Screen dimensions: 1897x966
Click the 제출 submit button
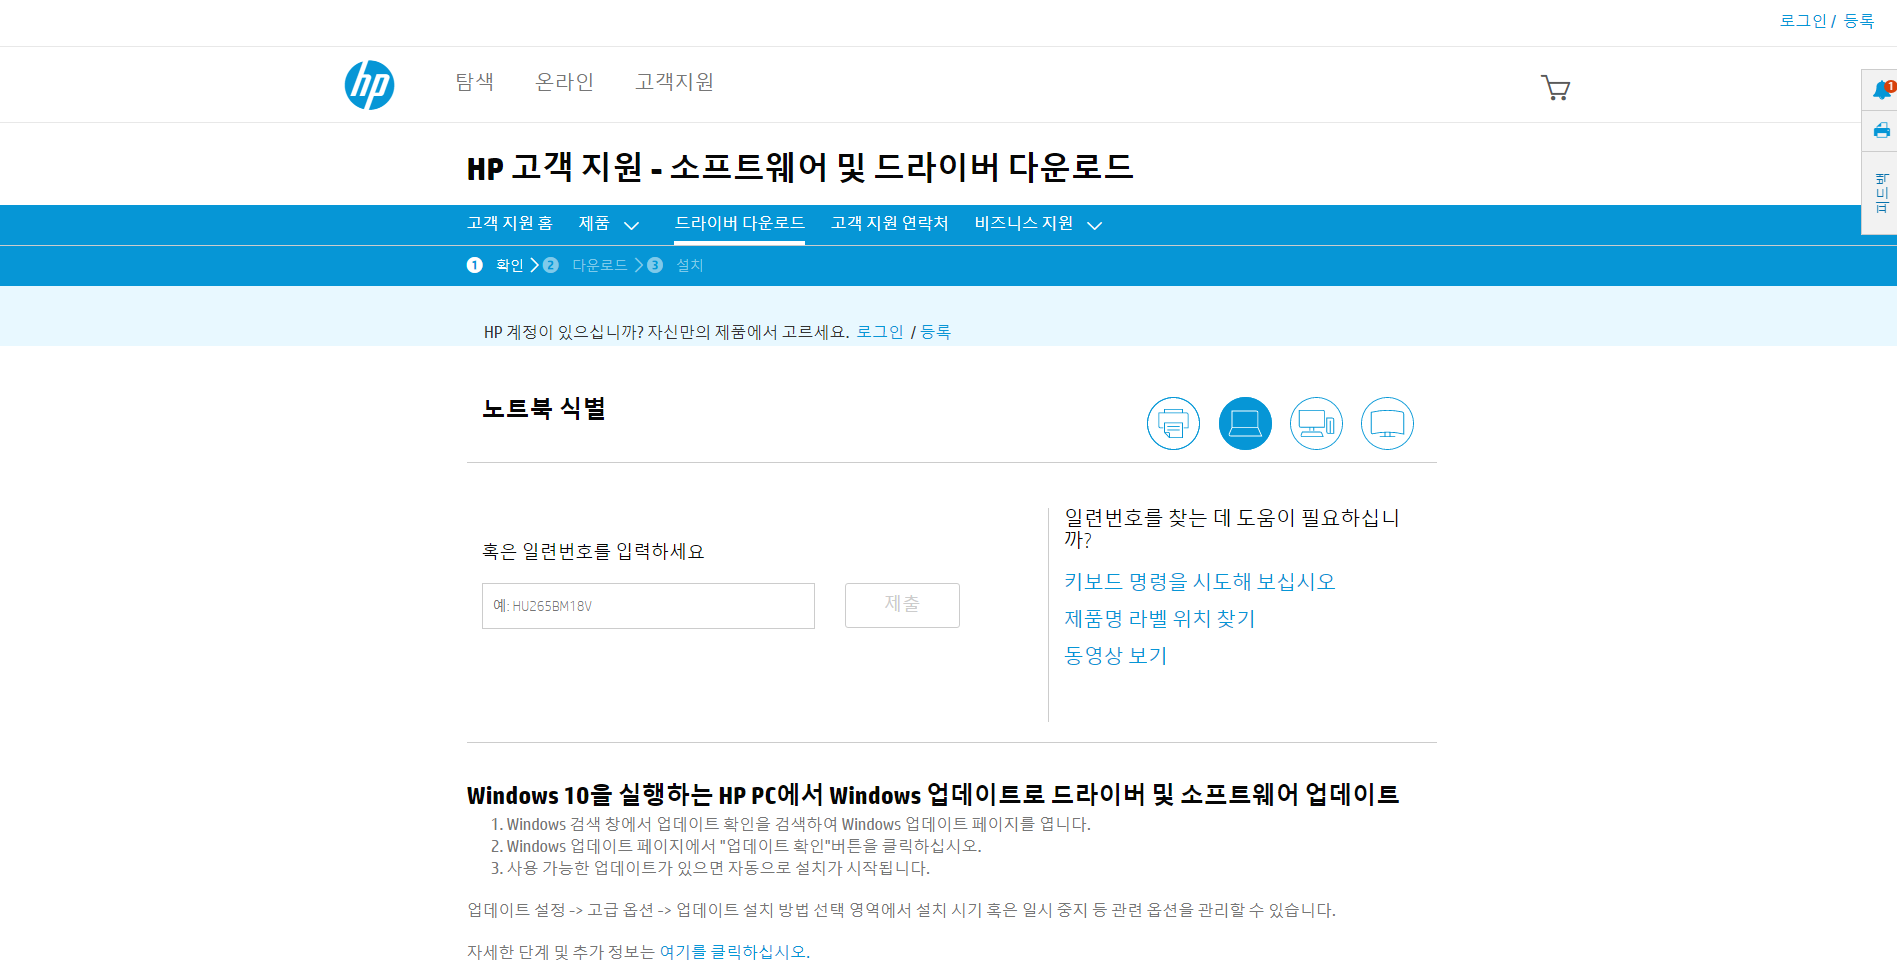pyautogui.click(x=902, y=605)
